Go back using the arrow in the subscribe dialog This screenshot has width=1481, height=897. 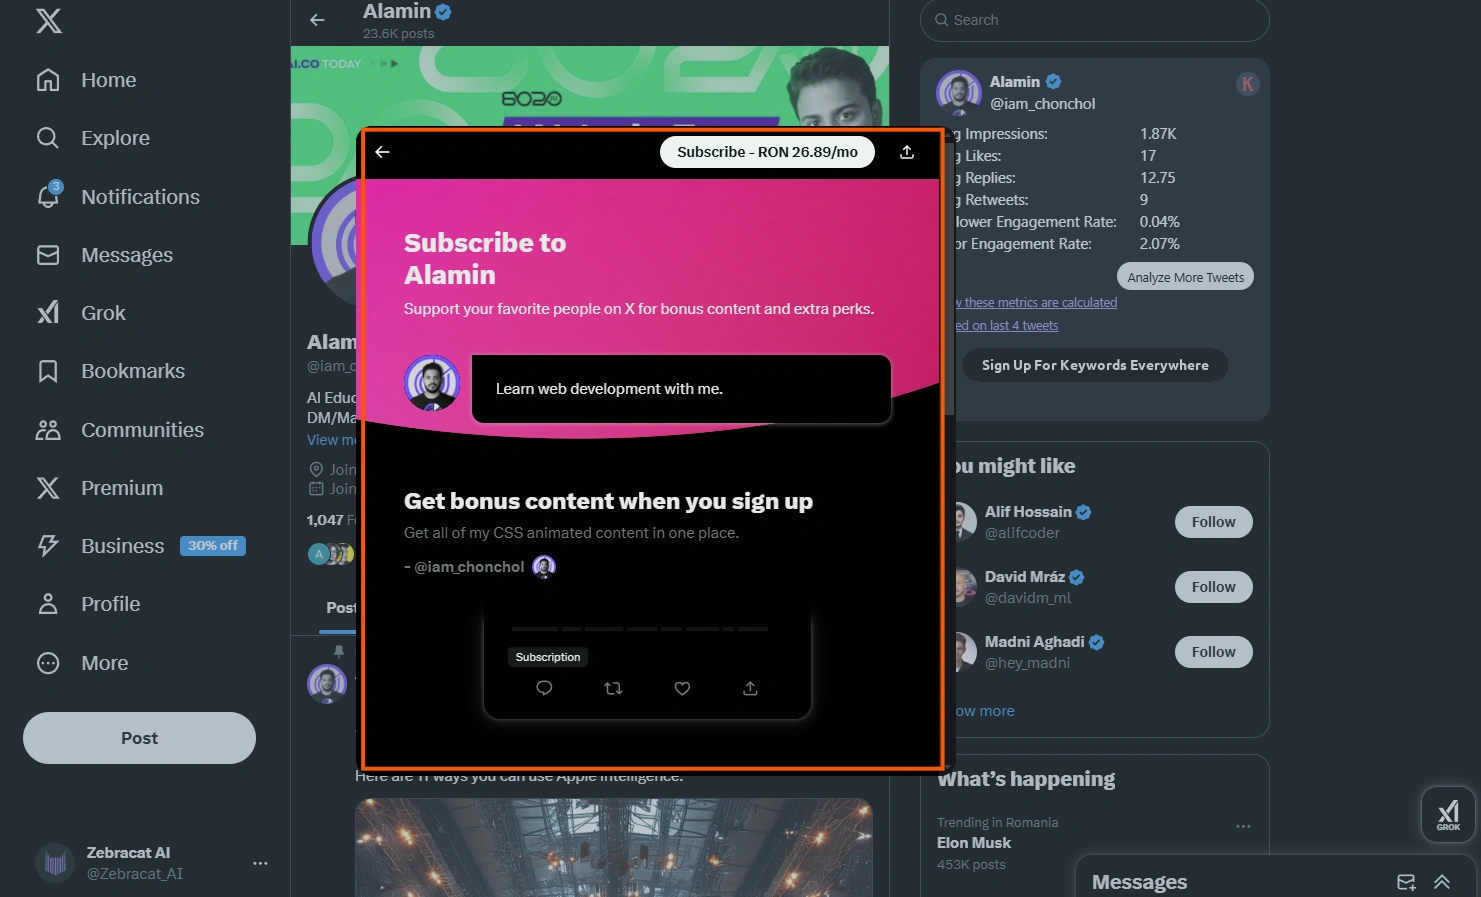382,152
